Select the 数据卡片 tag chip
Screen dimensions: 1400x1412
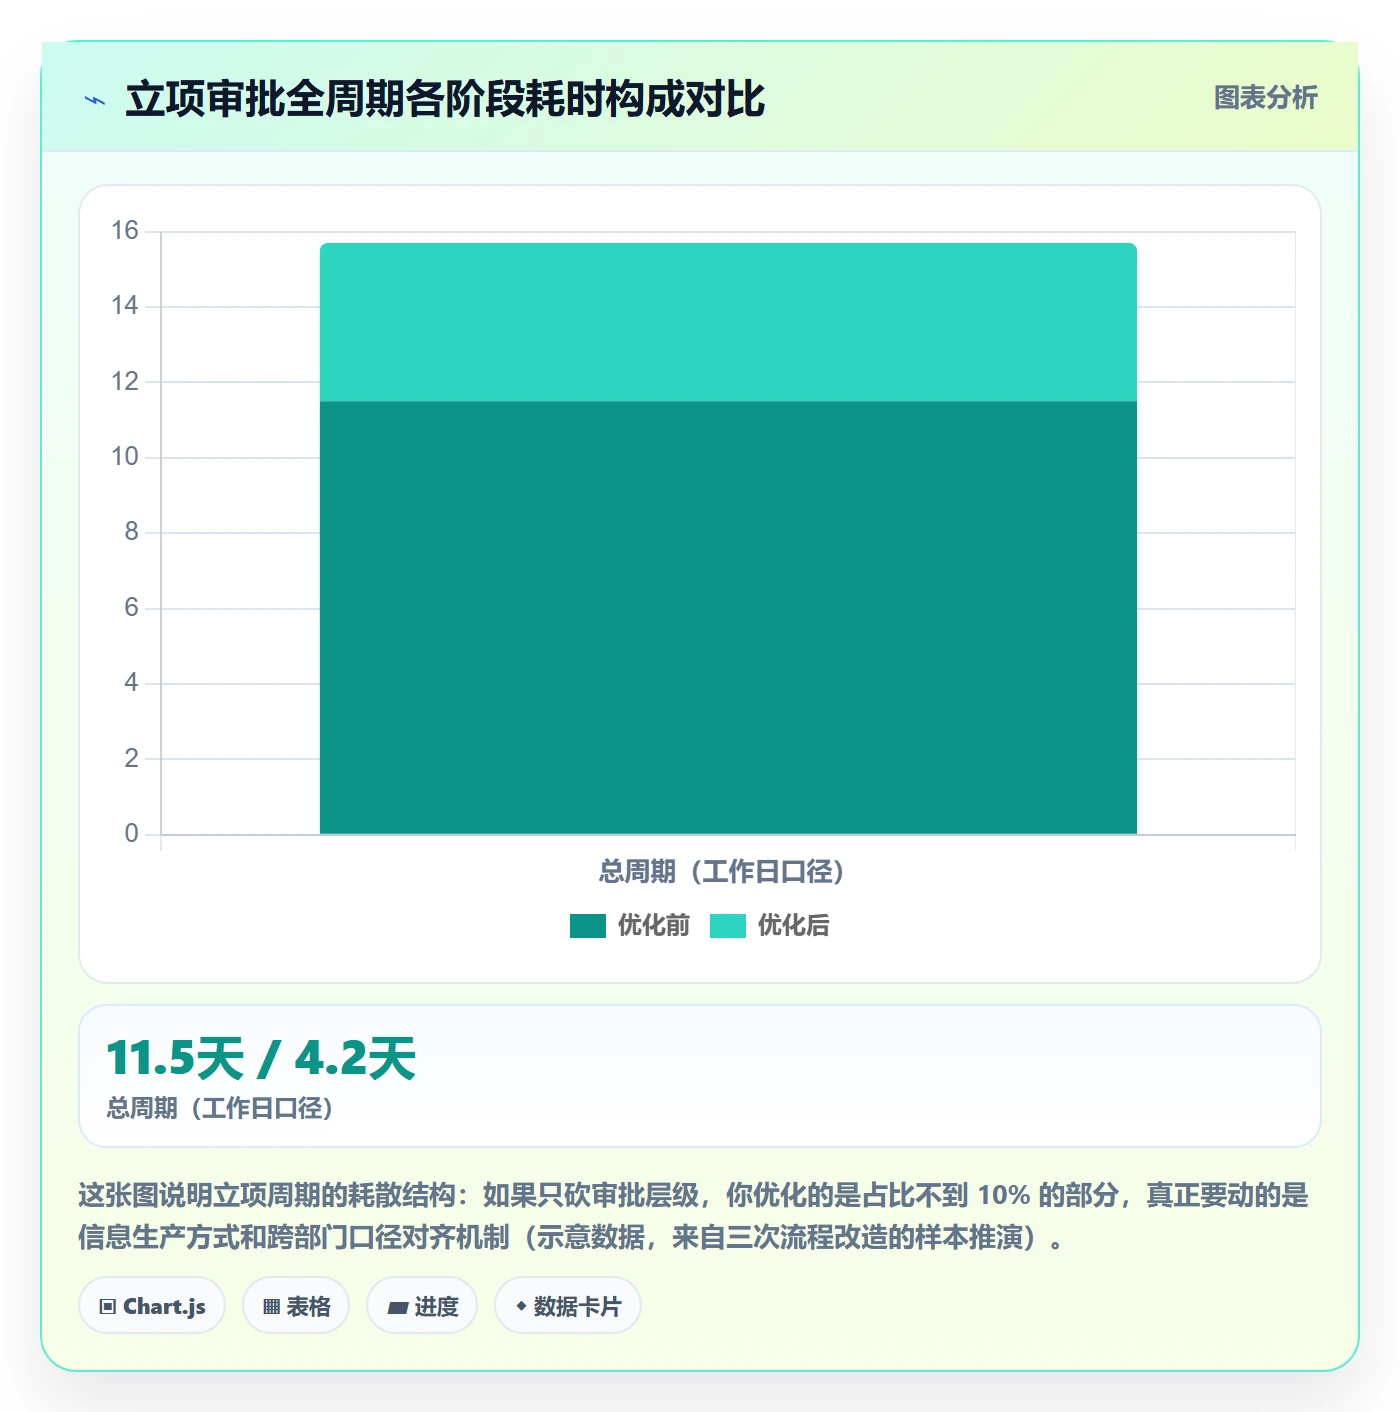(568, 1306)
